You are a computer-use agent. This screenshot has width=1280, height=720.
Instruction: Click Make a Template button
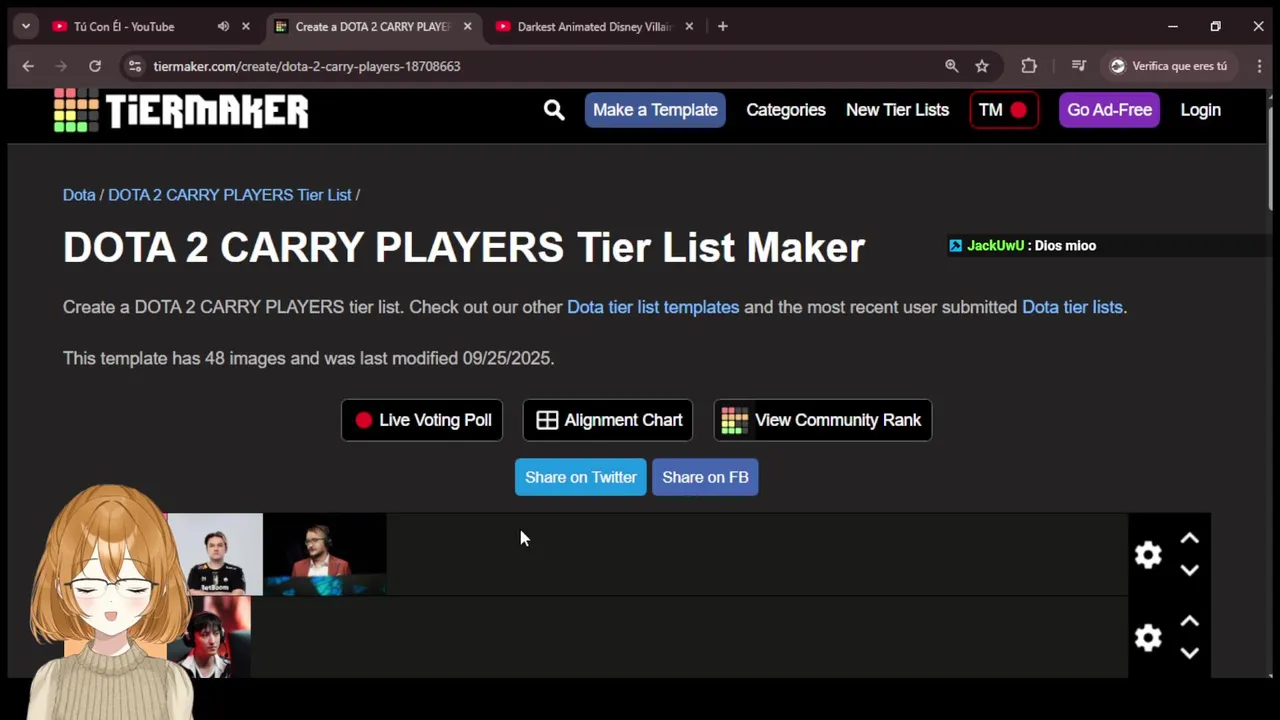pos(655,110)
